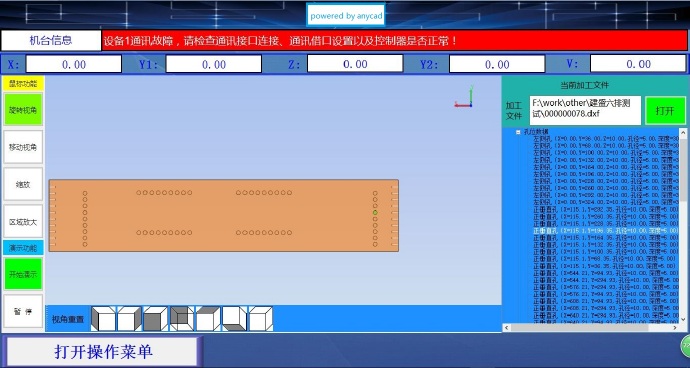Click the X coordinate value field
Screen dimensions: 690x368
(x=74, y=64)
